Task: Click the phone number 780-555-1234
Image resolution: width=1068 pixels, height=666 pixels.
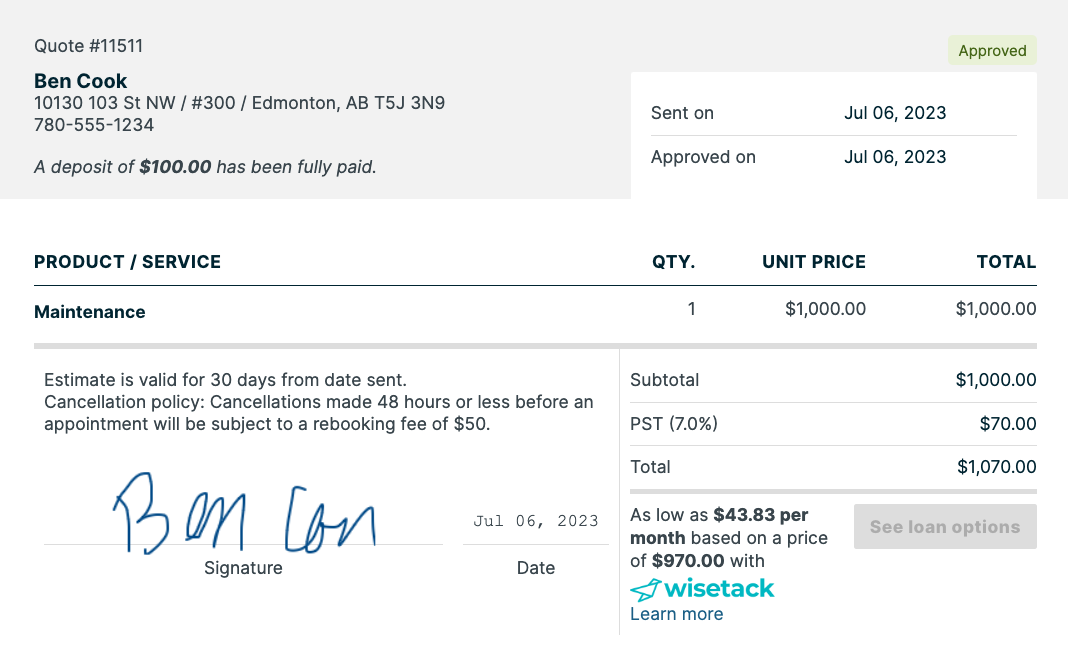Action: (94, 125)
